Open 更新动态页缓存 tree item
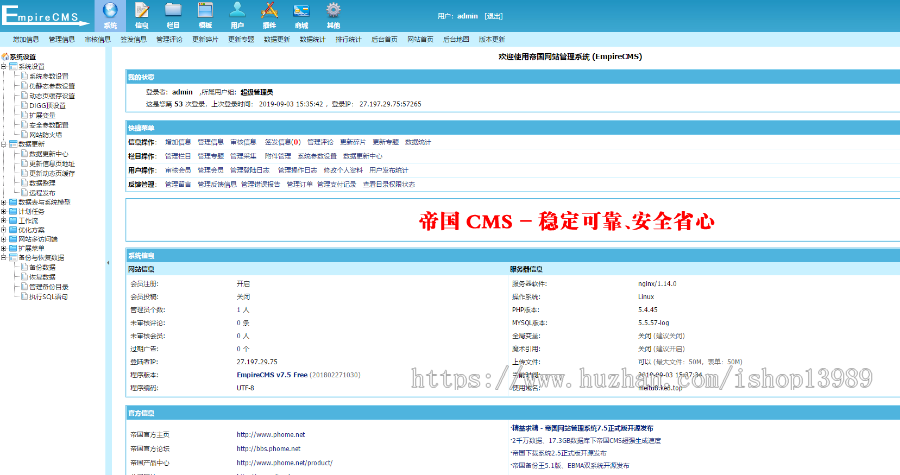The width and height of the screenshot is (900, 475). pos(52,173)
